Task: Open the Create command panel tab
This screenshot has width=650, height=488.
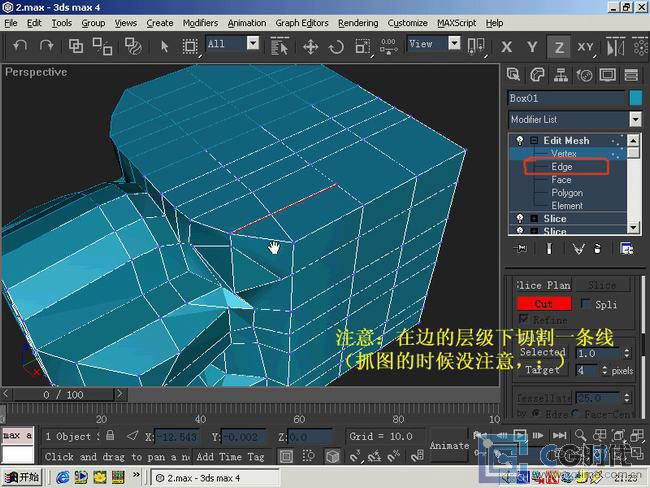Action: coord(513,75)
